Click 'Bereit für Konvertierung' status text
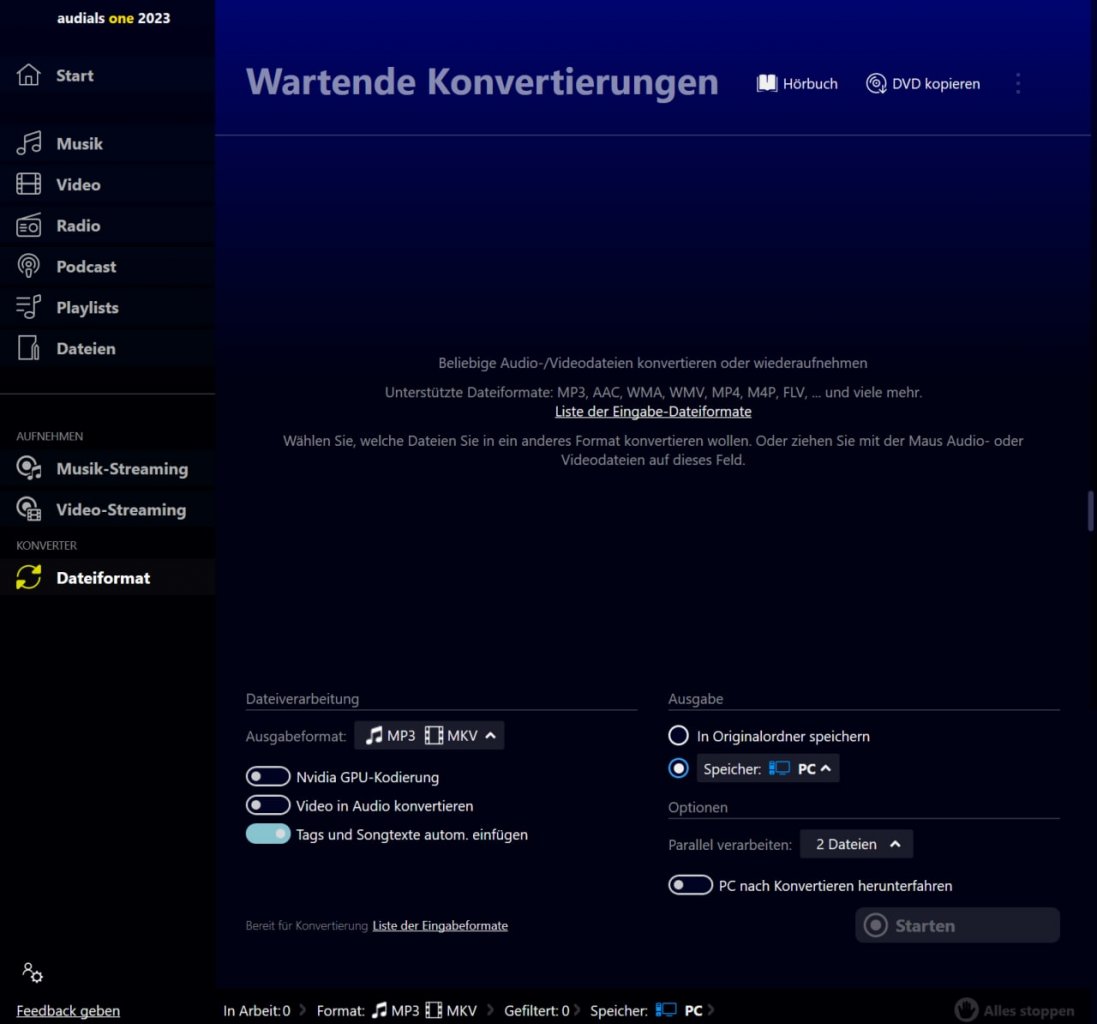The height and width of the screenshot is (1024, 1097). pos(306,925)
